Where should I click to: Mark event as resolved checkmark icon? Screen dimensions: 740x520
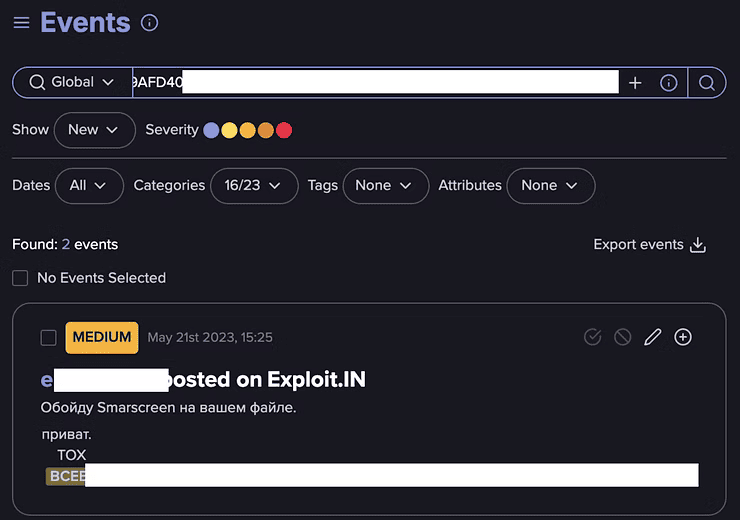[593, 337]
